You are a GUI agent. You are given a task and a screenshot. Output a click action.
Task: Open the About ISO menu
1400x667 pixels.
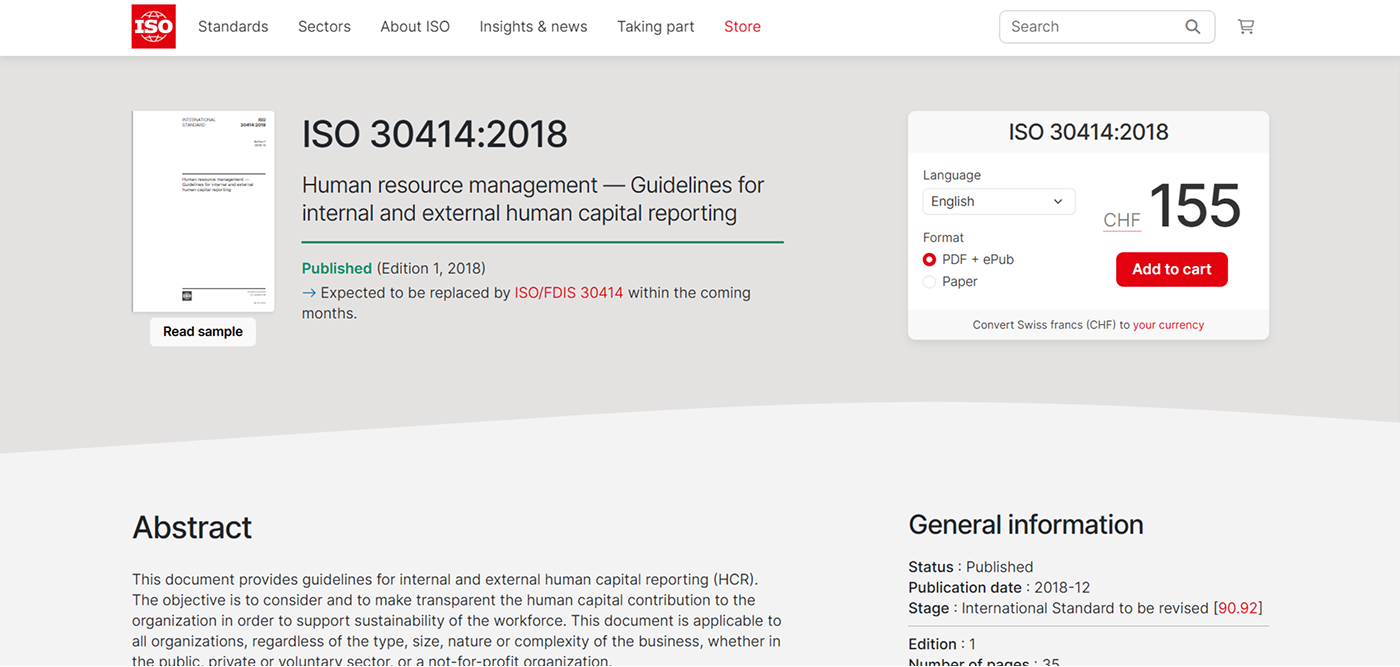(x=415, y=27)
